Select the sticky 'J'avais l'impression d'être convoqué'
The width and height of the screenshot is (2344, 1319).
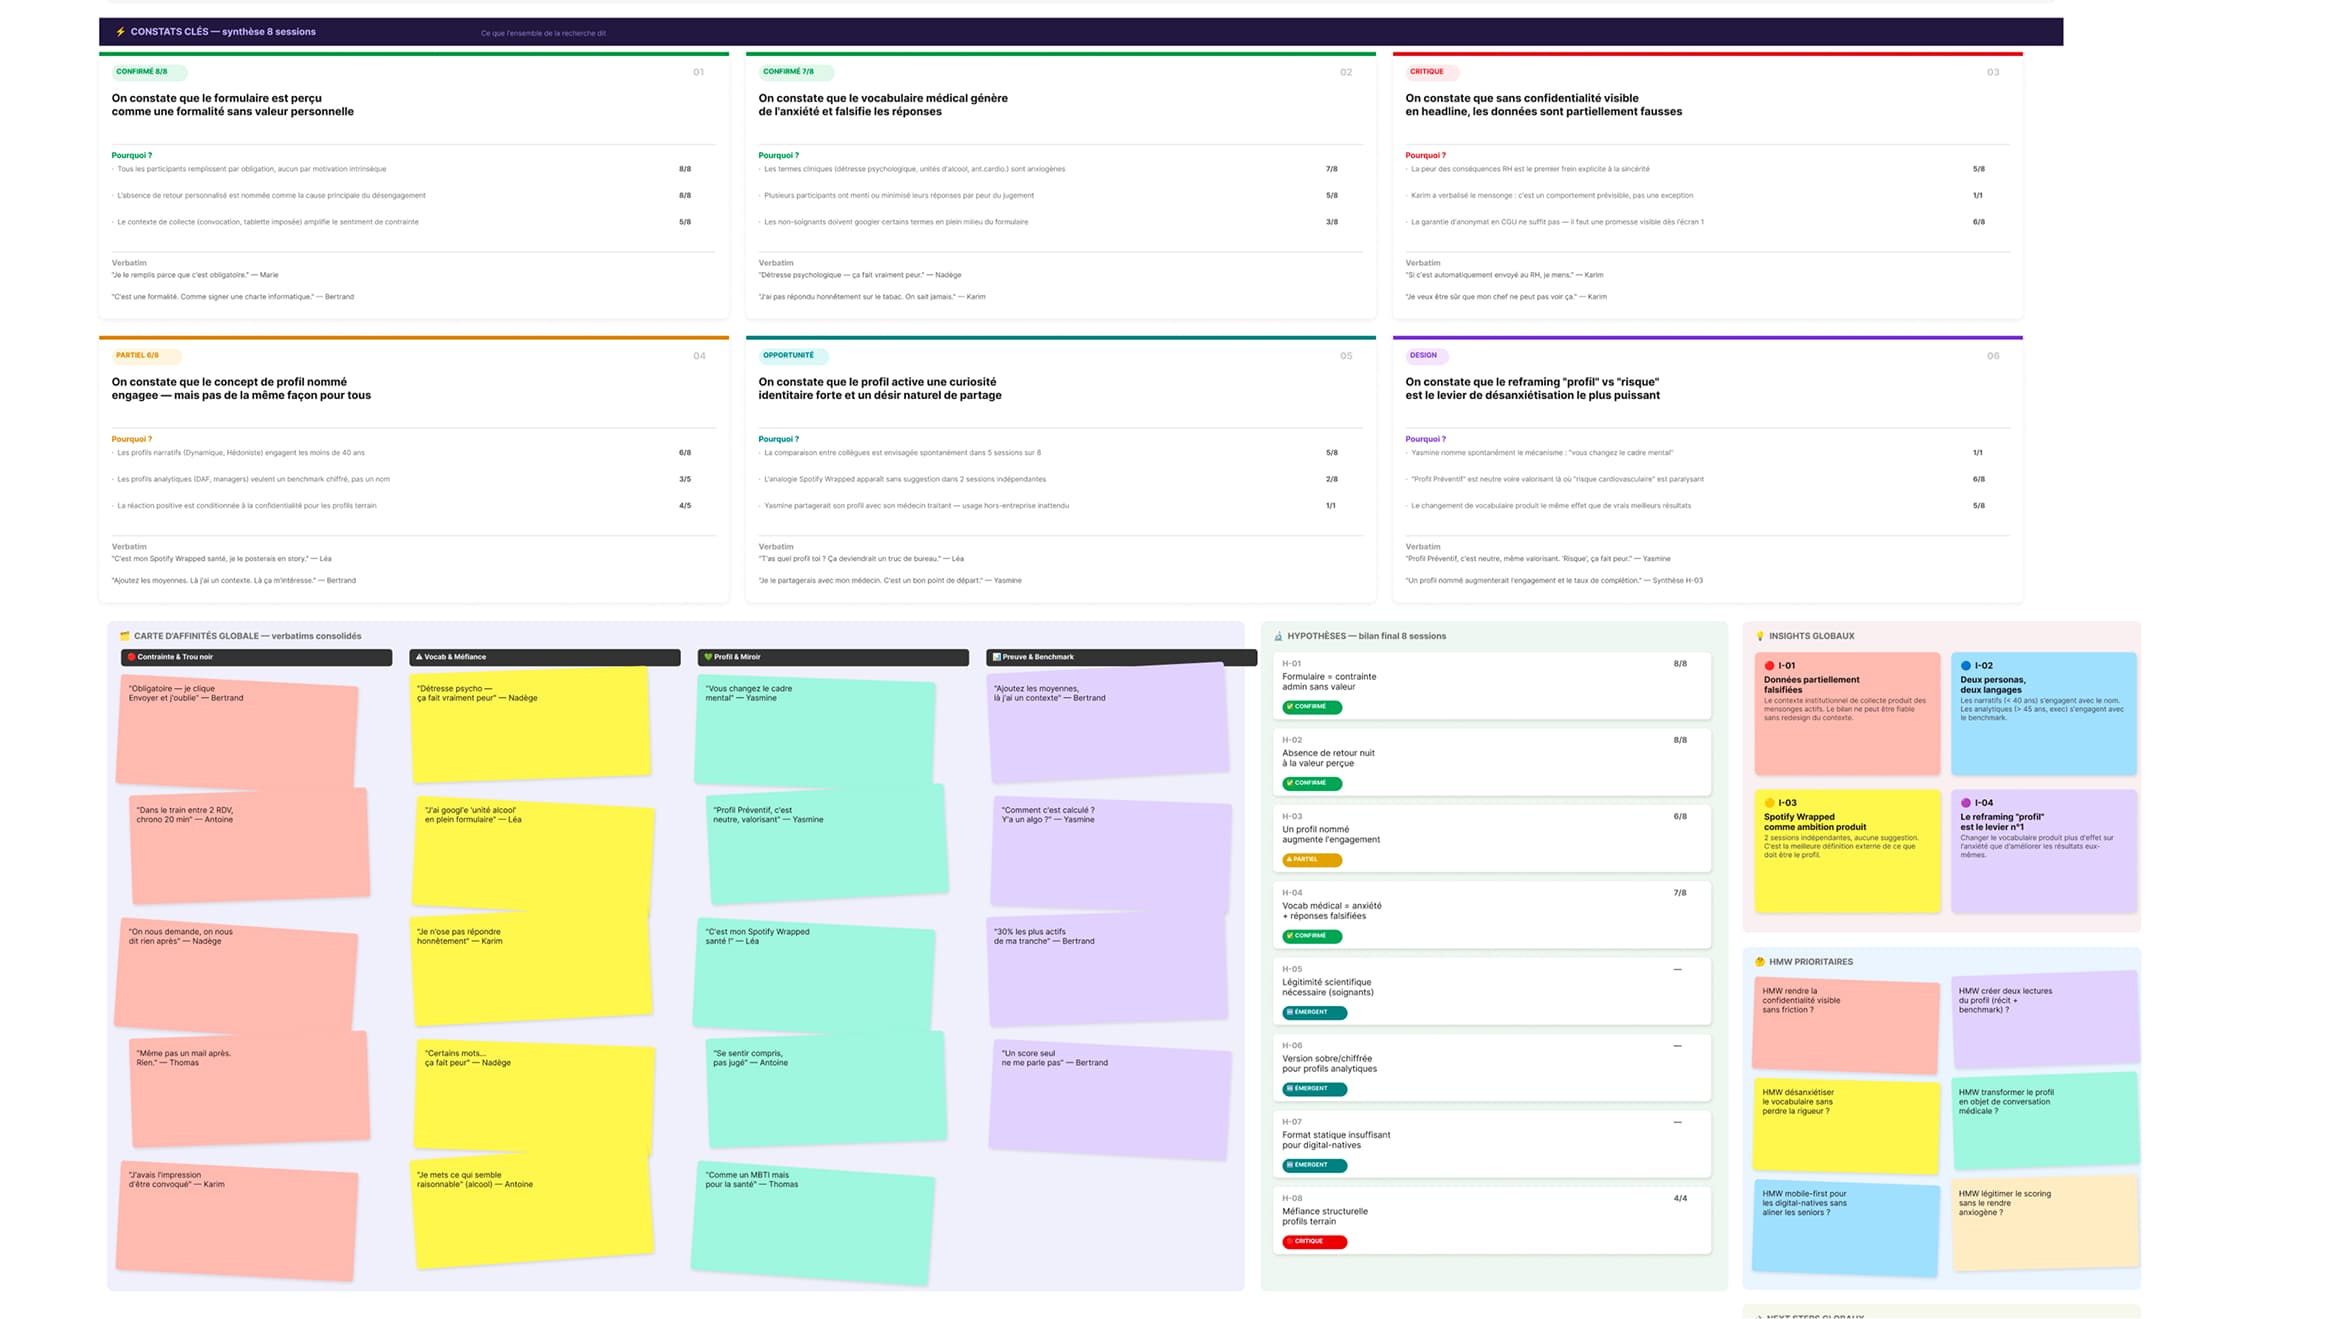(237, 1221)
